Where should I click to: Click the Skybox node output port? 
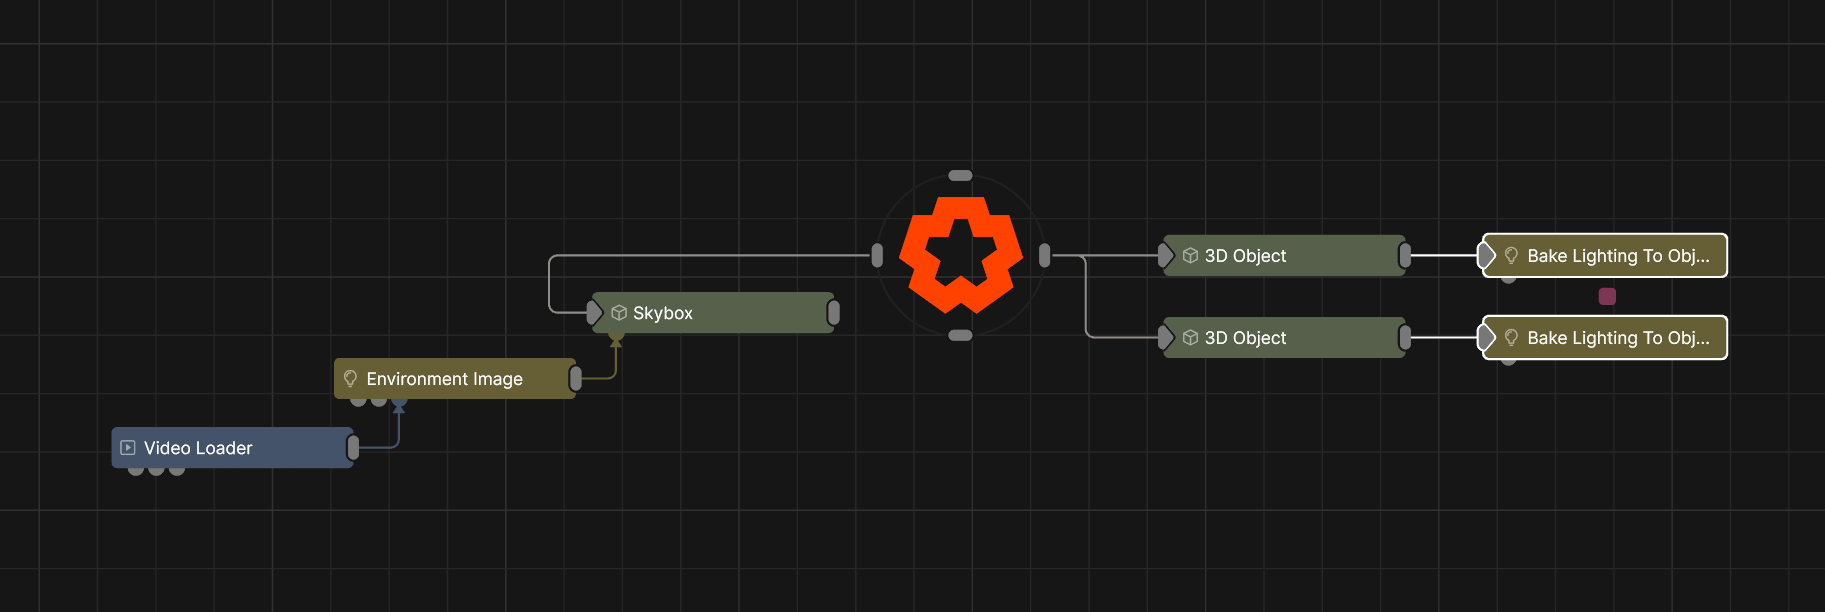(x=833, y=313)
